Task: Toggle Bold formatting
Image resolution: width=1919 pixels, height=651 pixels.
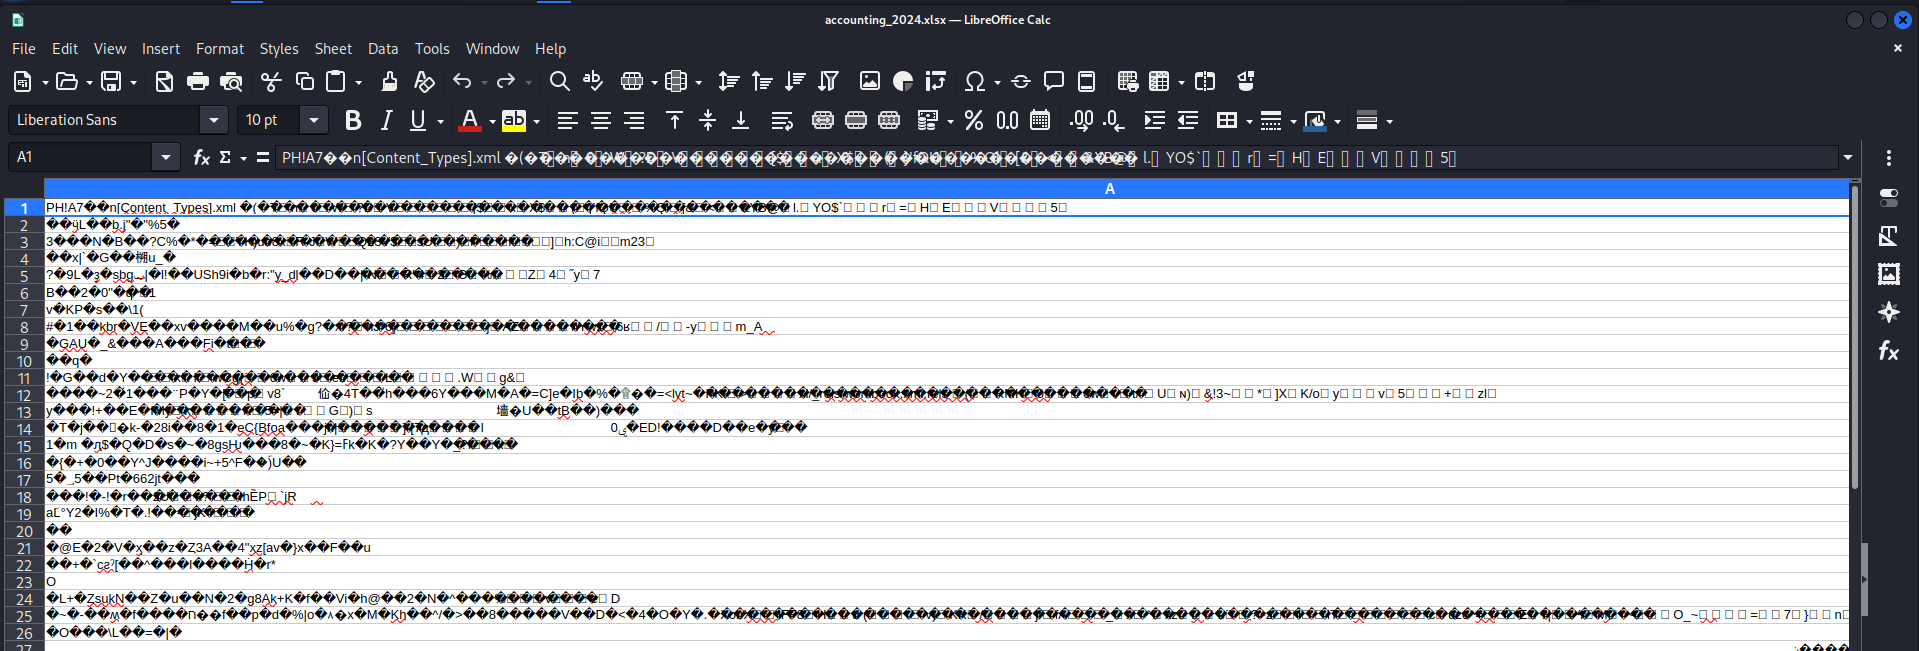Action: coord(352,121)
